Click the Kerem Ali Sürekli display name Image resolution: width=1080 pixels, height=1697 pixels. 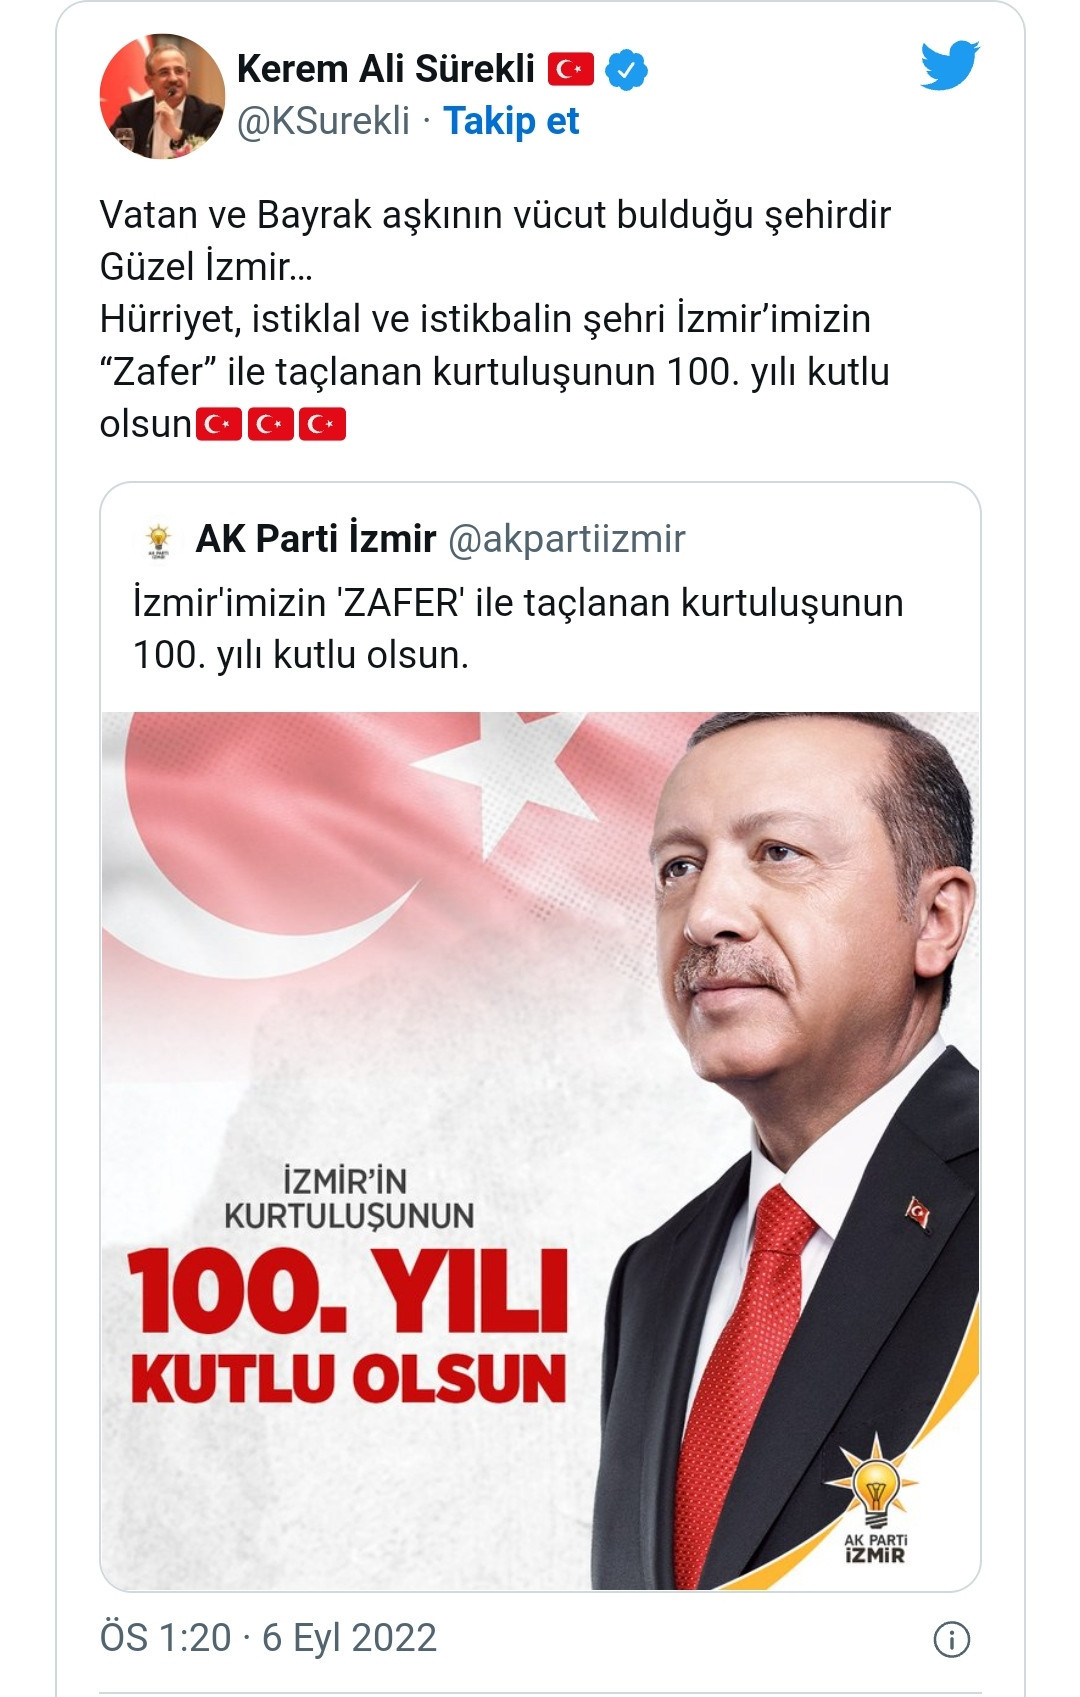386,69
